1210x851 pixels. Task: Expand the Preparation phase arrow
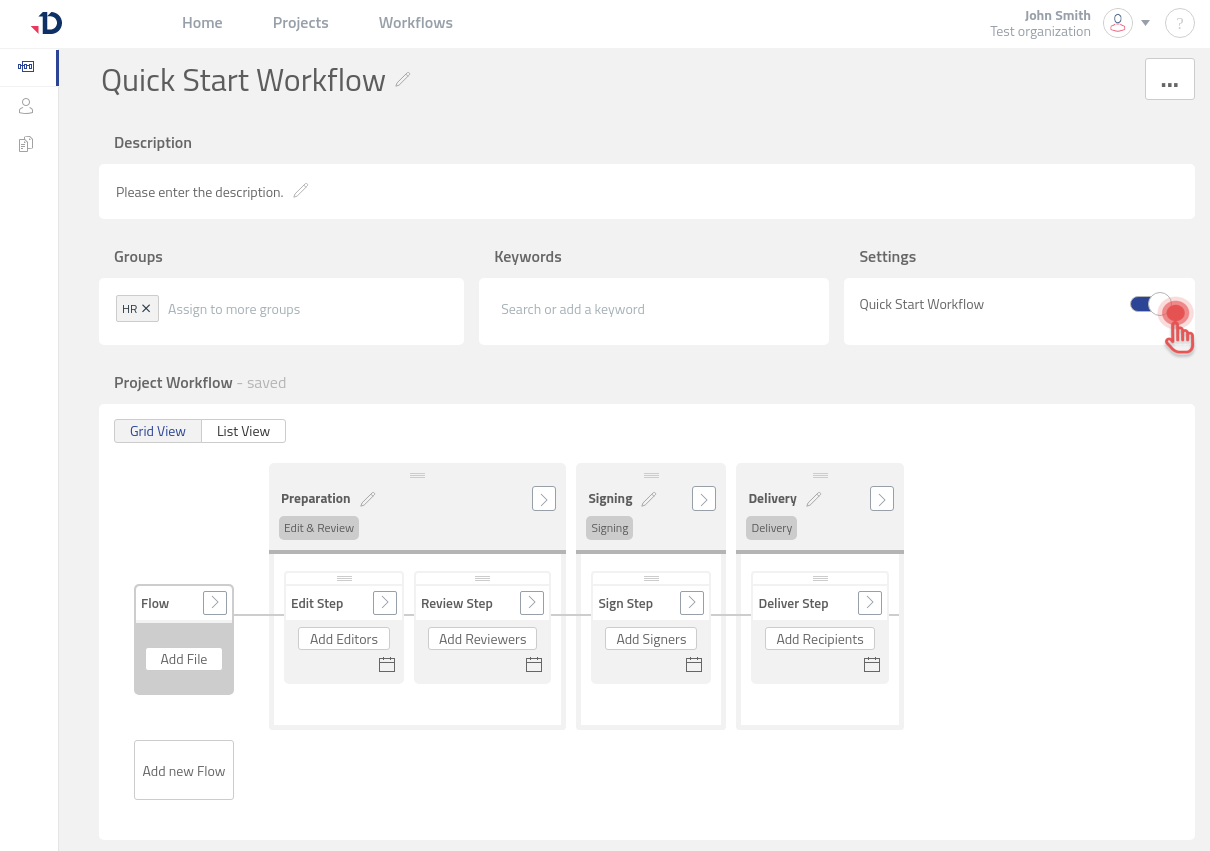pos(543,499)
